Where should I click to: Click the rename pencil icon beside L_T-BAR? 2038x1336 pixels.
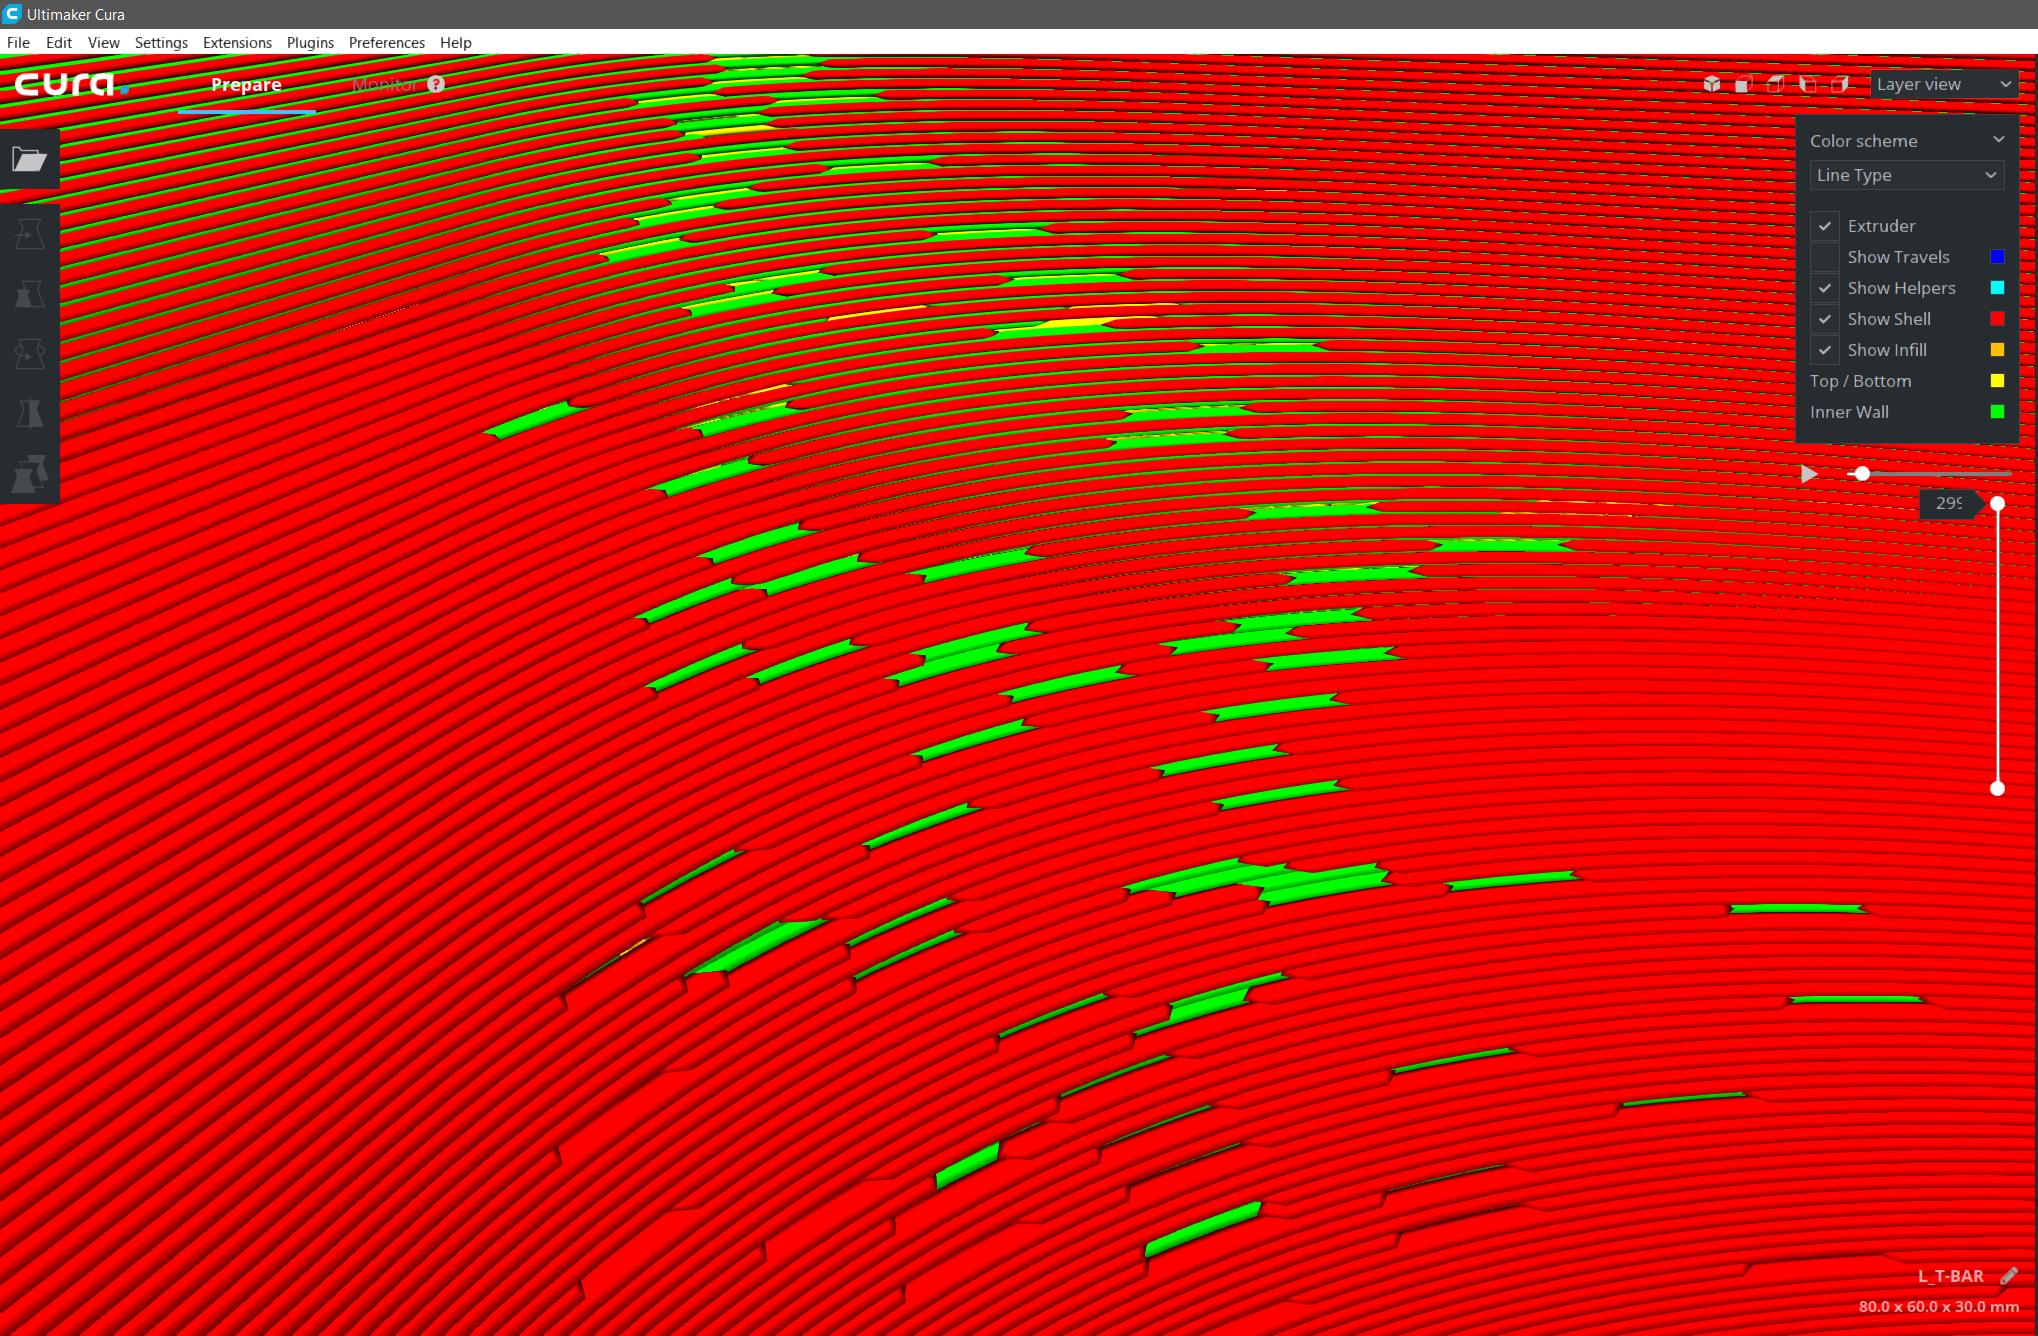coord(2009,1276)
